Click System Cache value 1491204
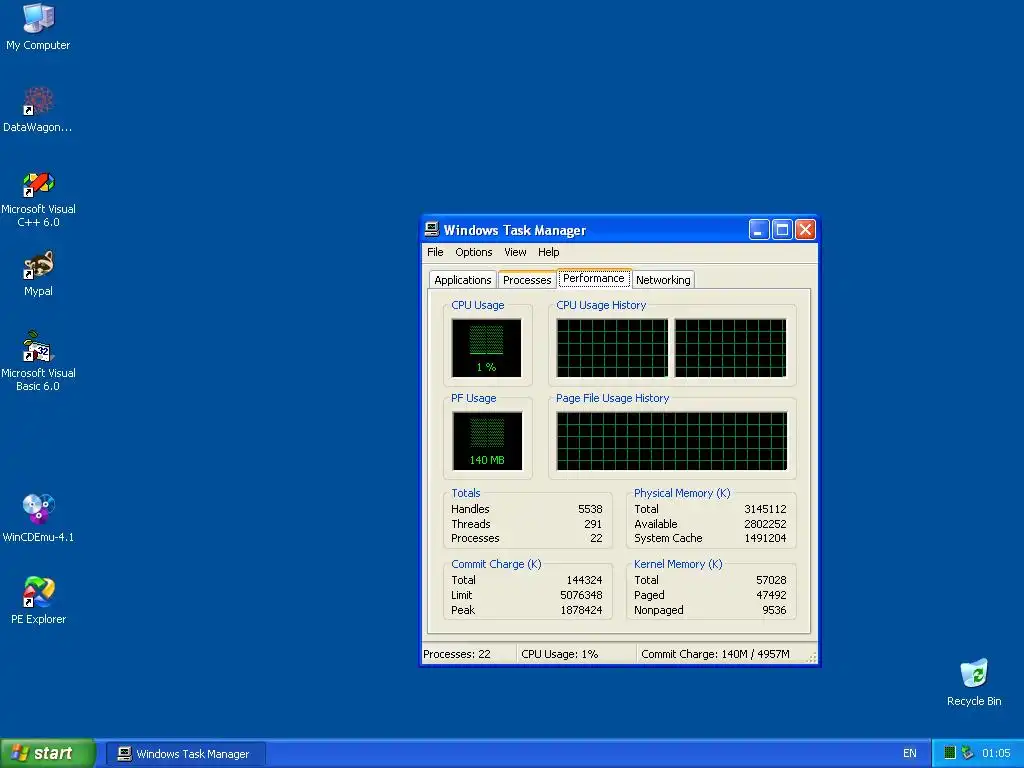Image resolution: width=1024 pixels, height=768 pixels. click(x=765, y=538)
